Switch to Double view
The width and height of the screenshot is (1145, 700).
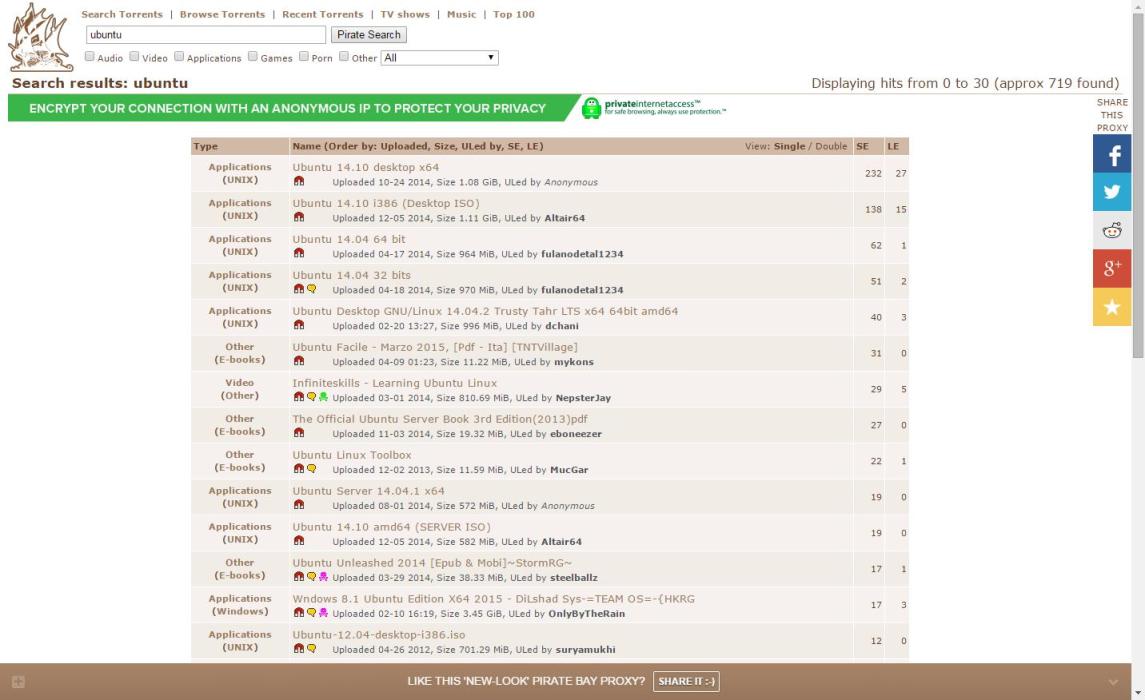(831, 146)
